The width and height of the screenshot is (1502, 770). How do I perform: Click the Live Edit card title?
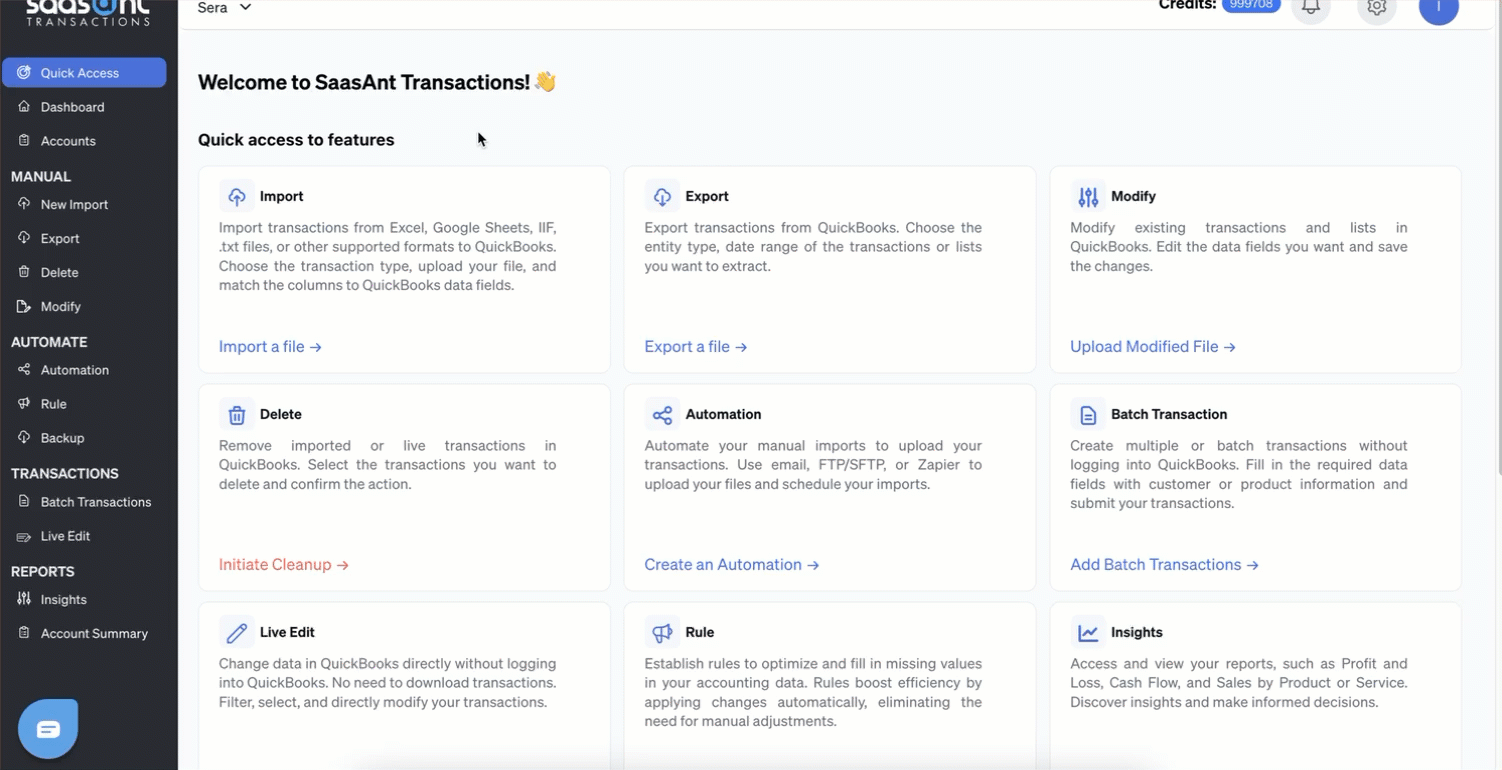pyautogui.click(x=287, y=632)
